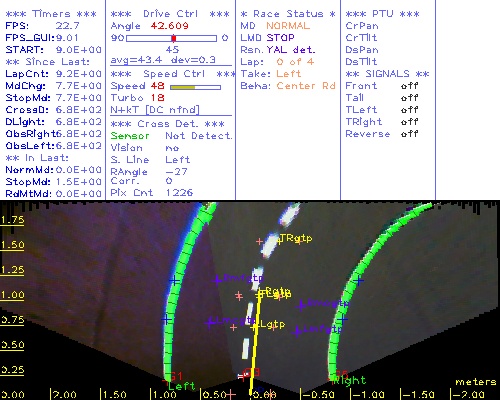Click the red steering angle slider marker
This screenshot has height=400, width=500.
tap(174, 38)
